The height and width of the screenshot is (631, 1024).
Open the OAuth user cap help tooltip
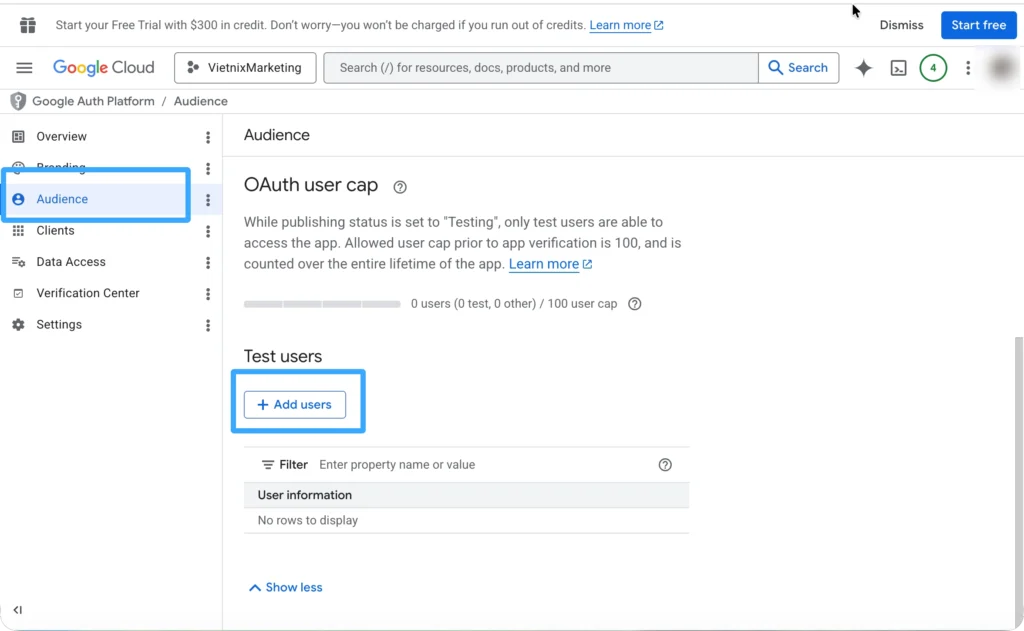[399, 187]
